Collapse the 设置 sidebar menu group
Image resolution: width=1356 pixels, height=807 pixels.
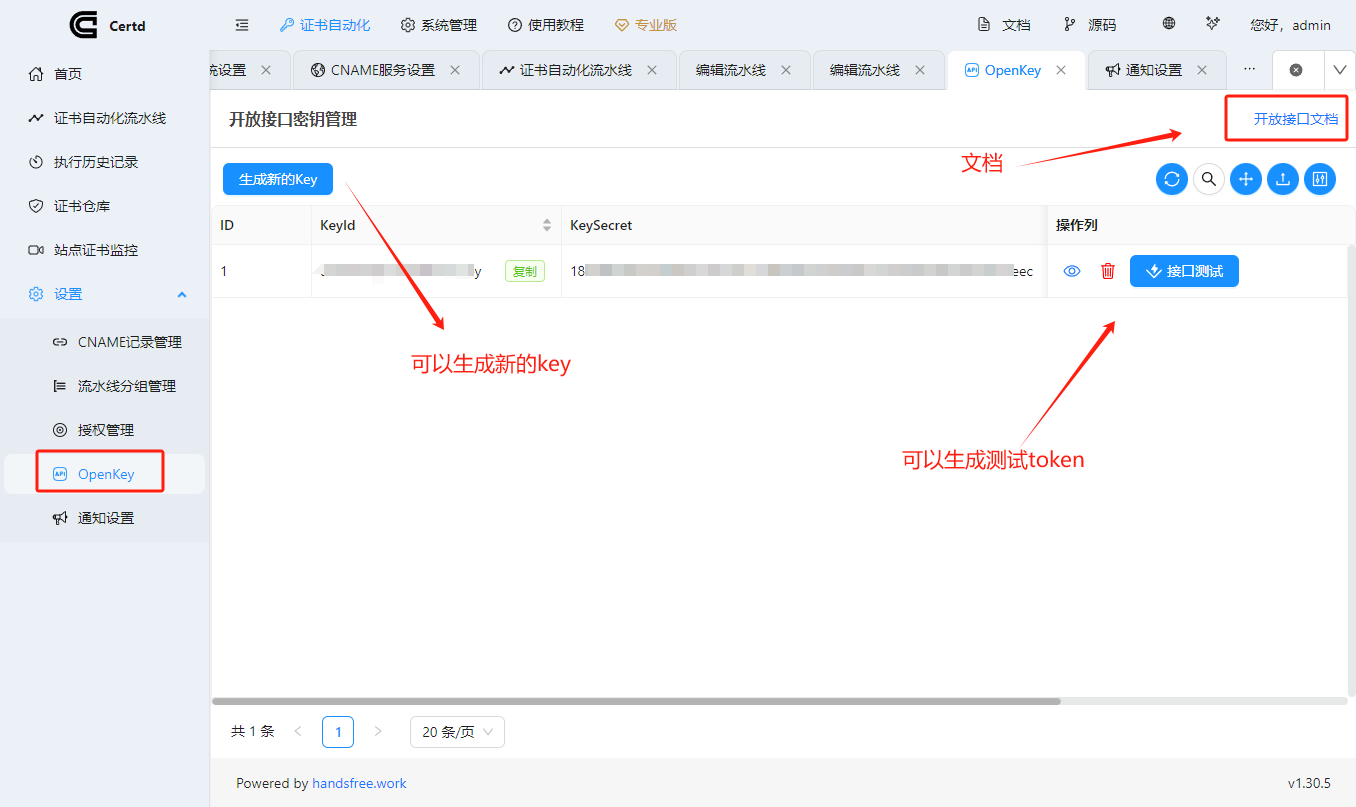click(x=181, y=294)
